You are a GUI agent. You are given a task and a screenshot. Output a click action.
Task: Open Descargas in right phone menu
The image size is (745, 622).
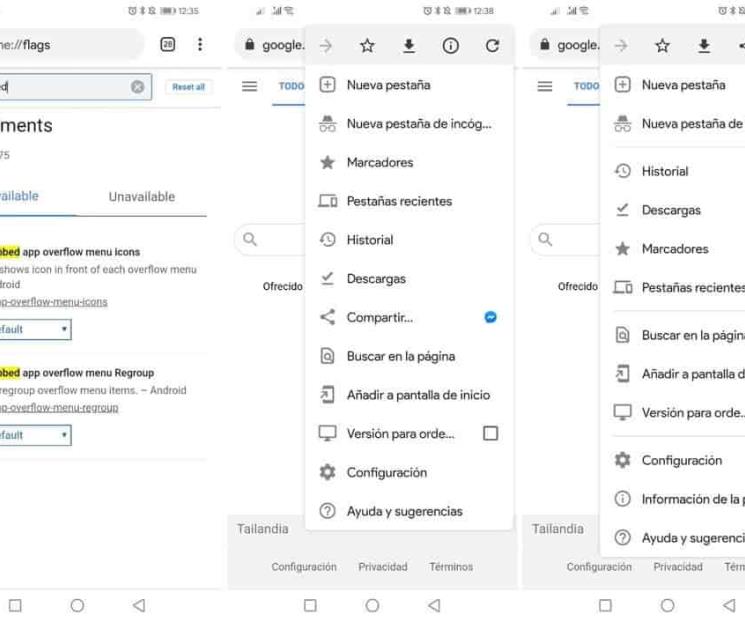(673, 210)
